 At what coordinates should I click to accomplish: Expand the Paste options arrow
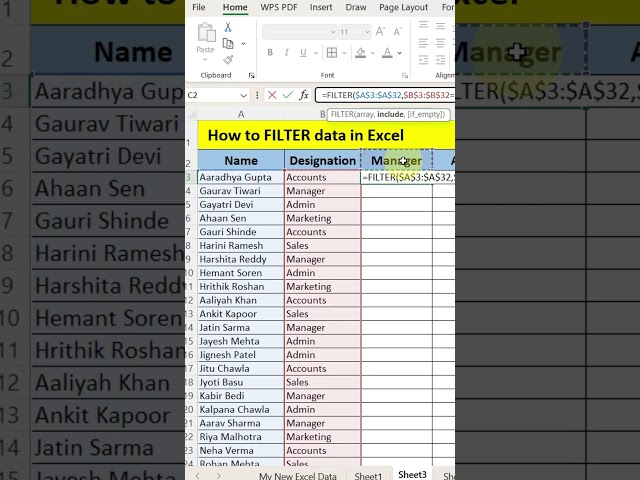click(x=205, y=60)
